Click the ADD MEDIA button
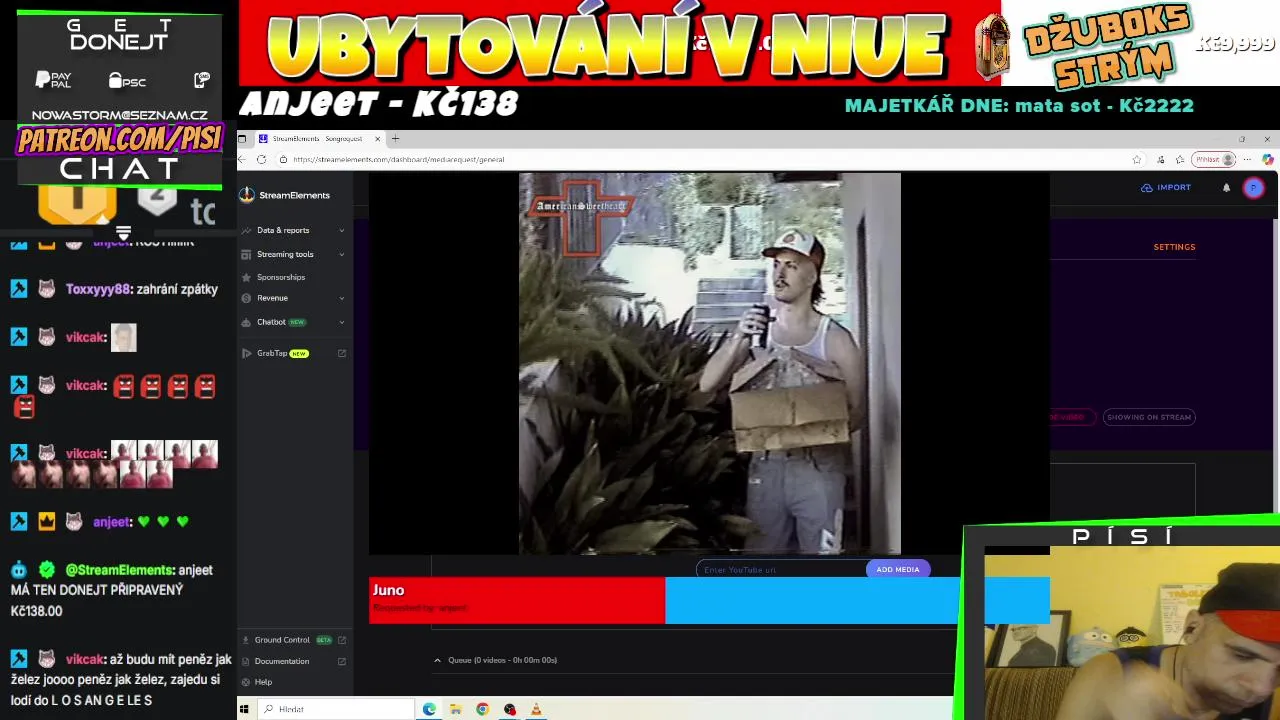1280x720 pixels. pos(897,570)
